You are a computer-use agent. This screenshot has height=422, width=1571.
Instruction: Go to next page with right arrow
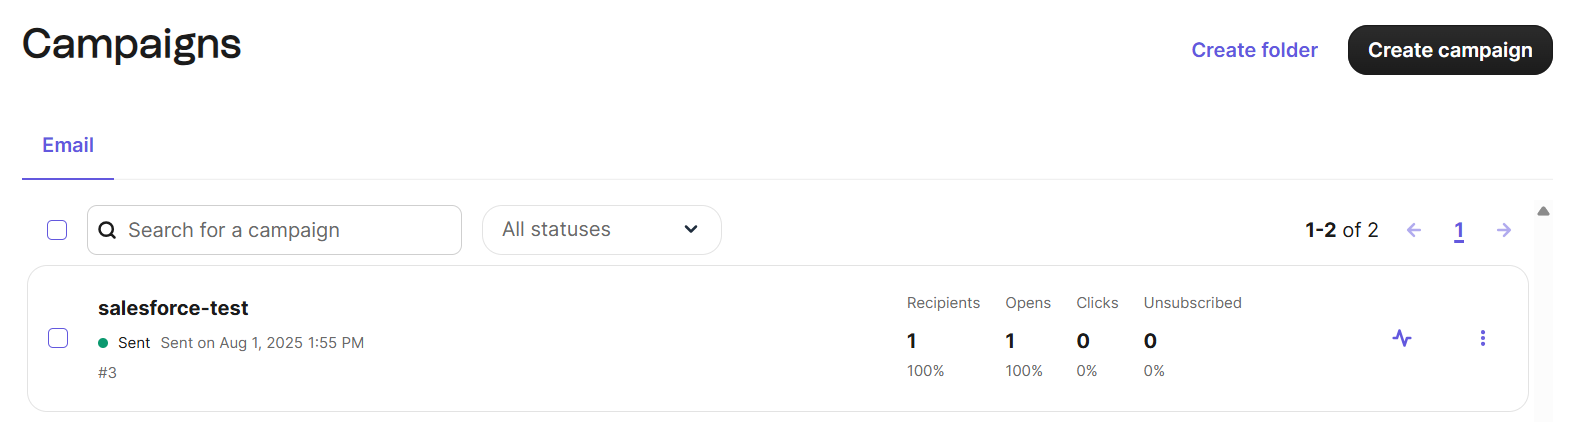tap(1503, 230)
